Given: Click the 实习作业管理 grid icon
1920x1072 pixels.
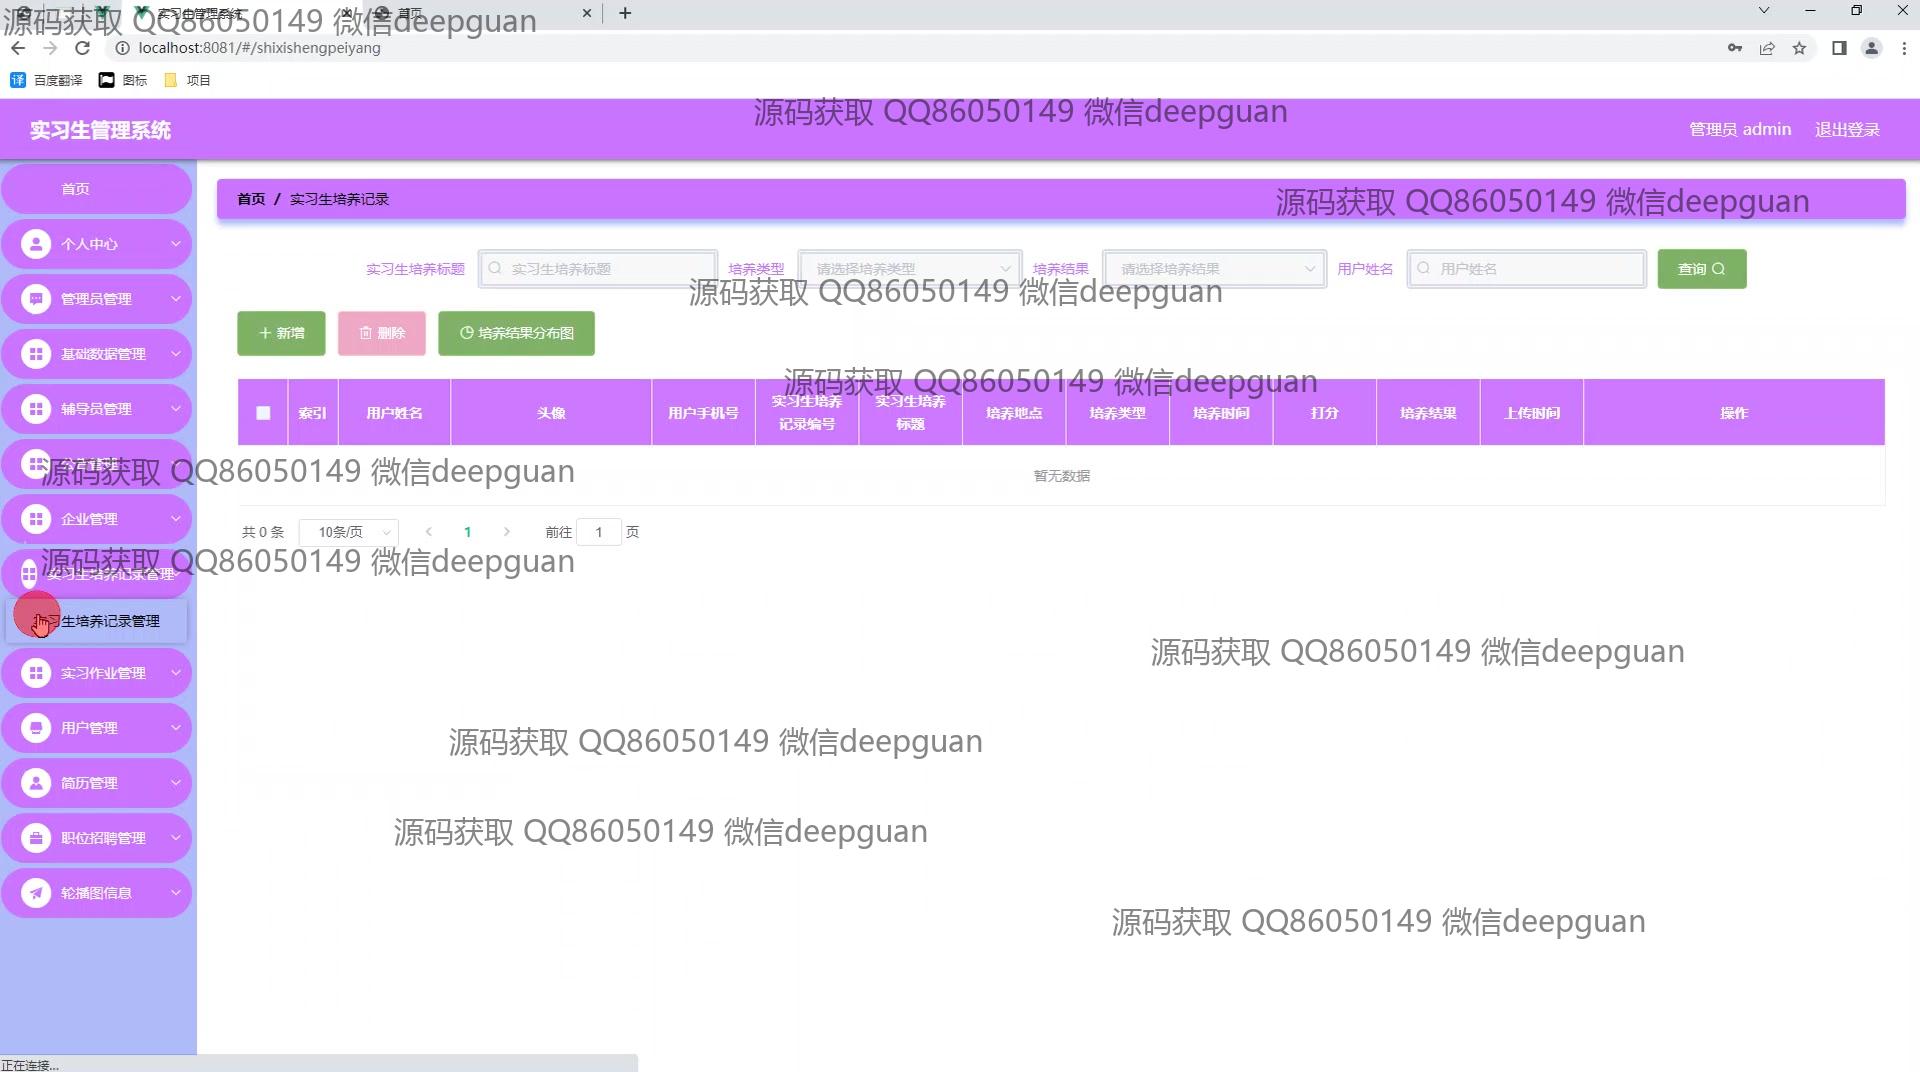Looking at the screenshot, I should click(36, 673).
